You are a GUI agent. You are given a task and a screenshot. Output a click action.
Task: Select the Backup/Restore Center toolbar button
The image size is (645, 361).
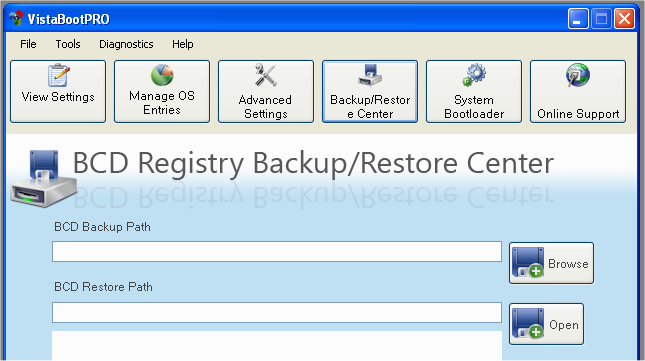click(x=370, y=91)
